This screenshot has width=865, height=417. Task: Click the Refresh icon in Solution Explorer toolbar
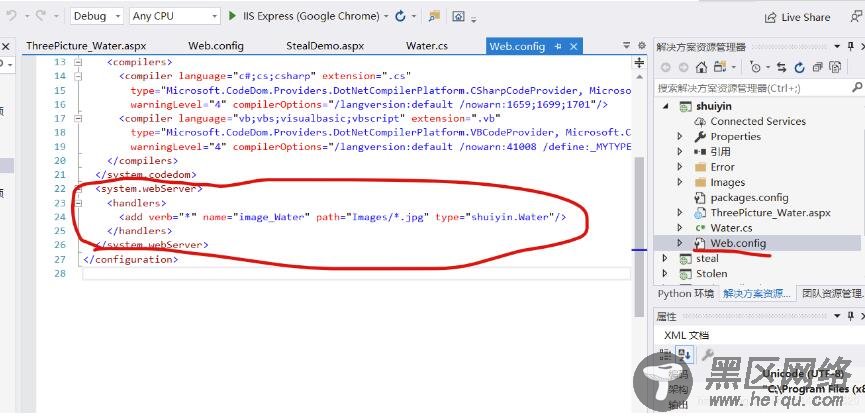click(799, 67)
